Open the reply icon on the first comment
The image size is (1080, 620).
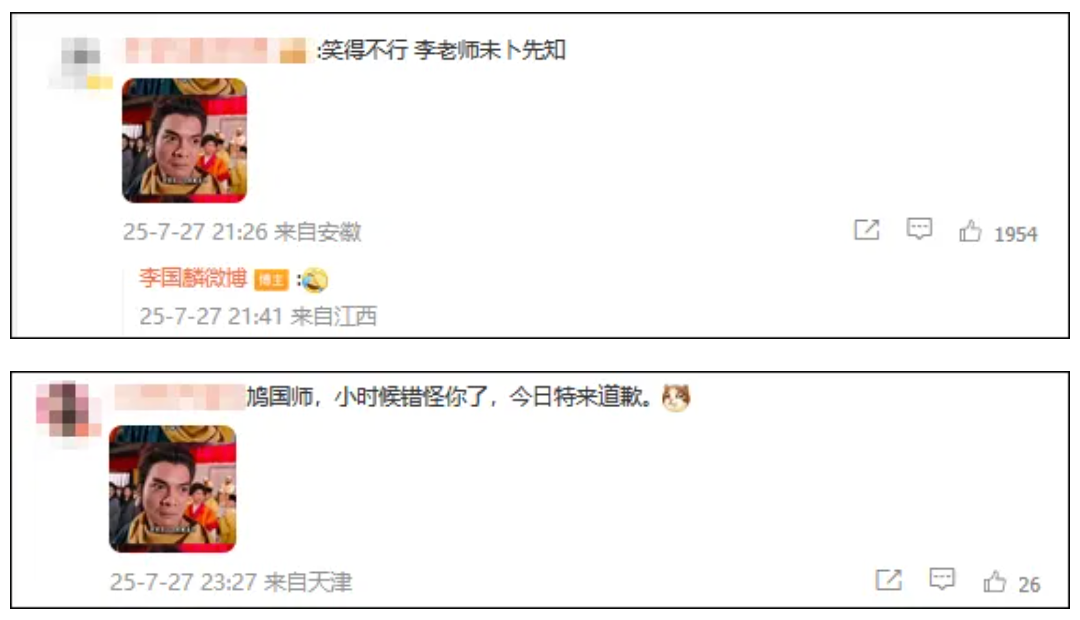(x=920, y=229)
